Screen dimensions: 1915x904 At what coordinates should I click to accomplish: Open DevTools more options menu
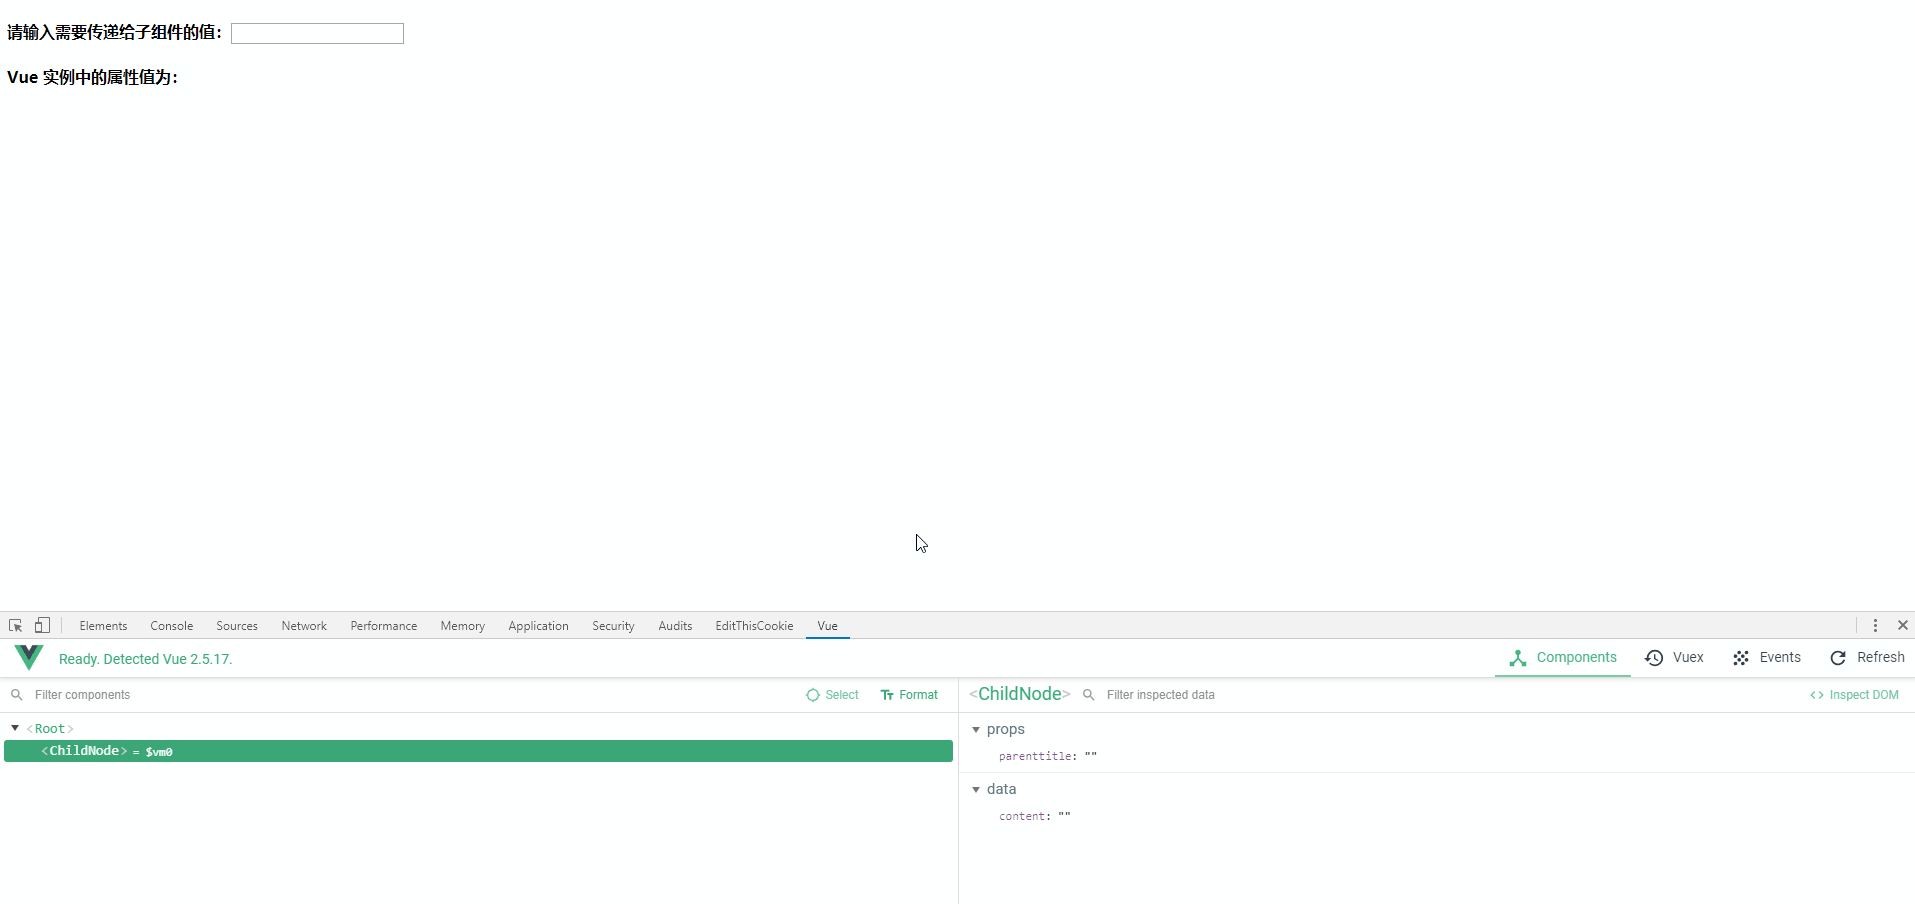1875,626
